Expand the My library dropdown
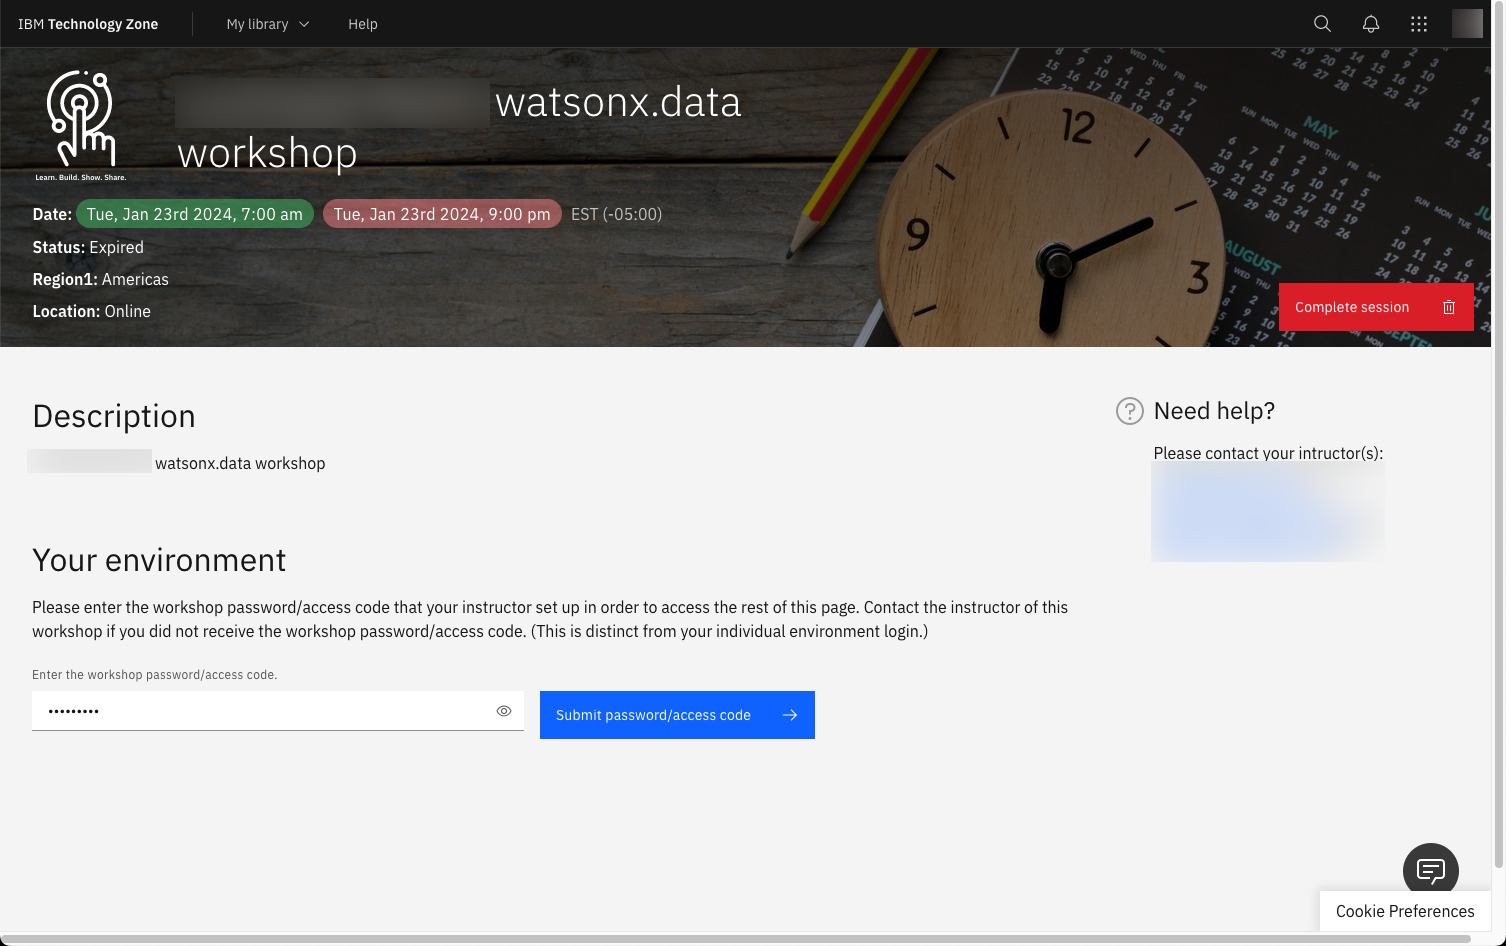1506x946 pixels. [x=268, y=24]
